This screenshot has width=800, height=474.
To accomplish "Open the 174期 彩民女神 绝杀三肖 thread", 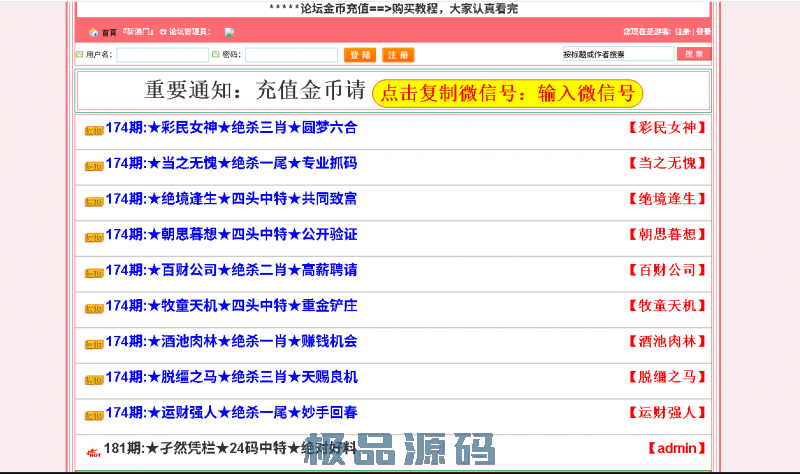I will click(x=231, y=128).
